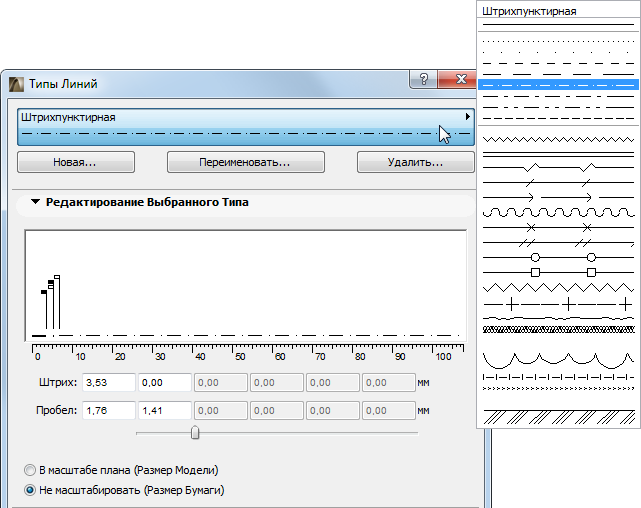This screenshot has width=641, height=508.
Task: Select 'Не масштабировать (Размер Бумаги)' radio
Action: pos(29,490)
